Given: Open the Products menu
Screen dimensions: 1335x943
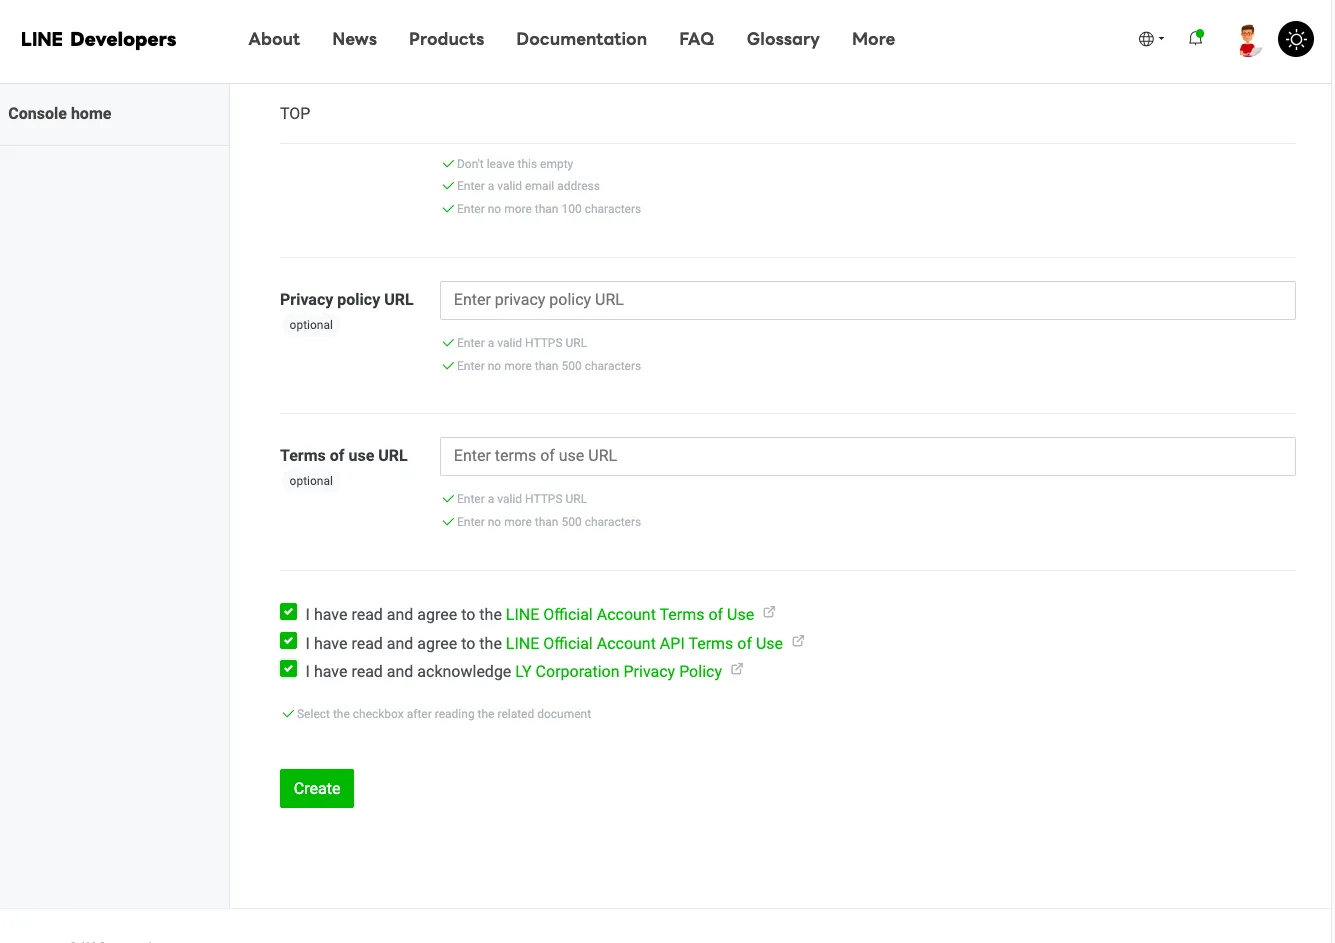Looking at the screenshot, I should (446, 39).
